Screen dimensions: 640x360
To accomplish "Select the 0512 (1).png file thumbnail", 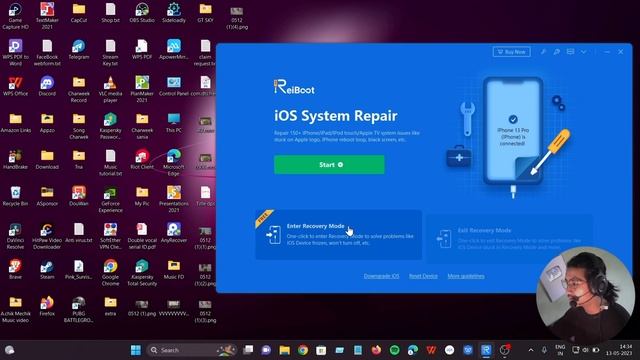I will [142, 307].
